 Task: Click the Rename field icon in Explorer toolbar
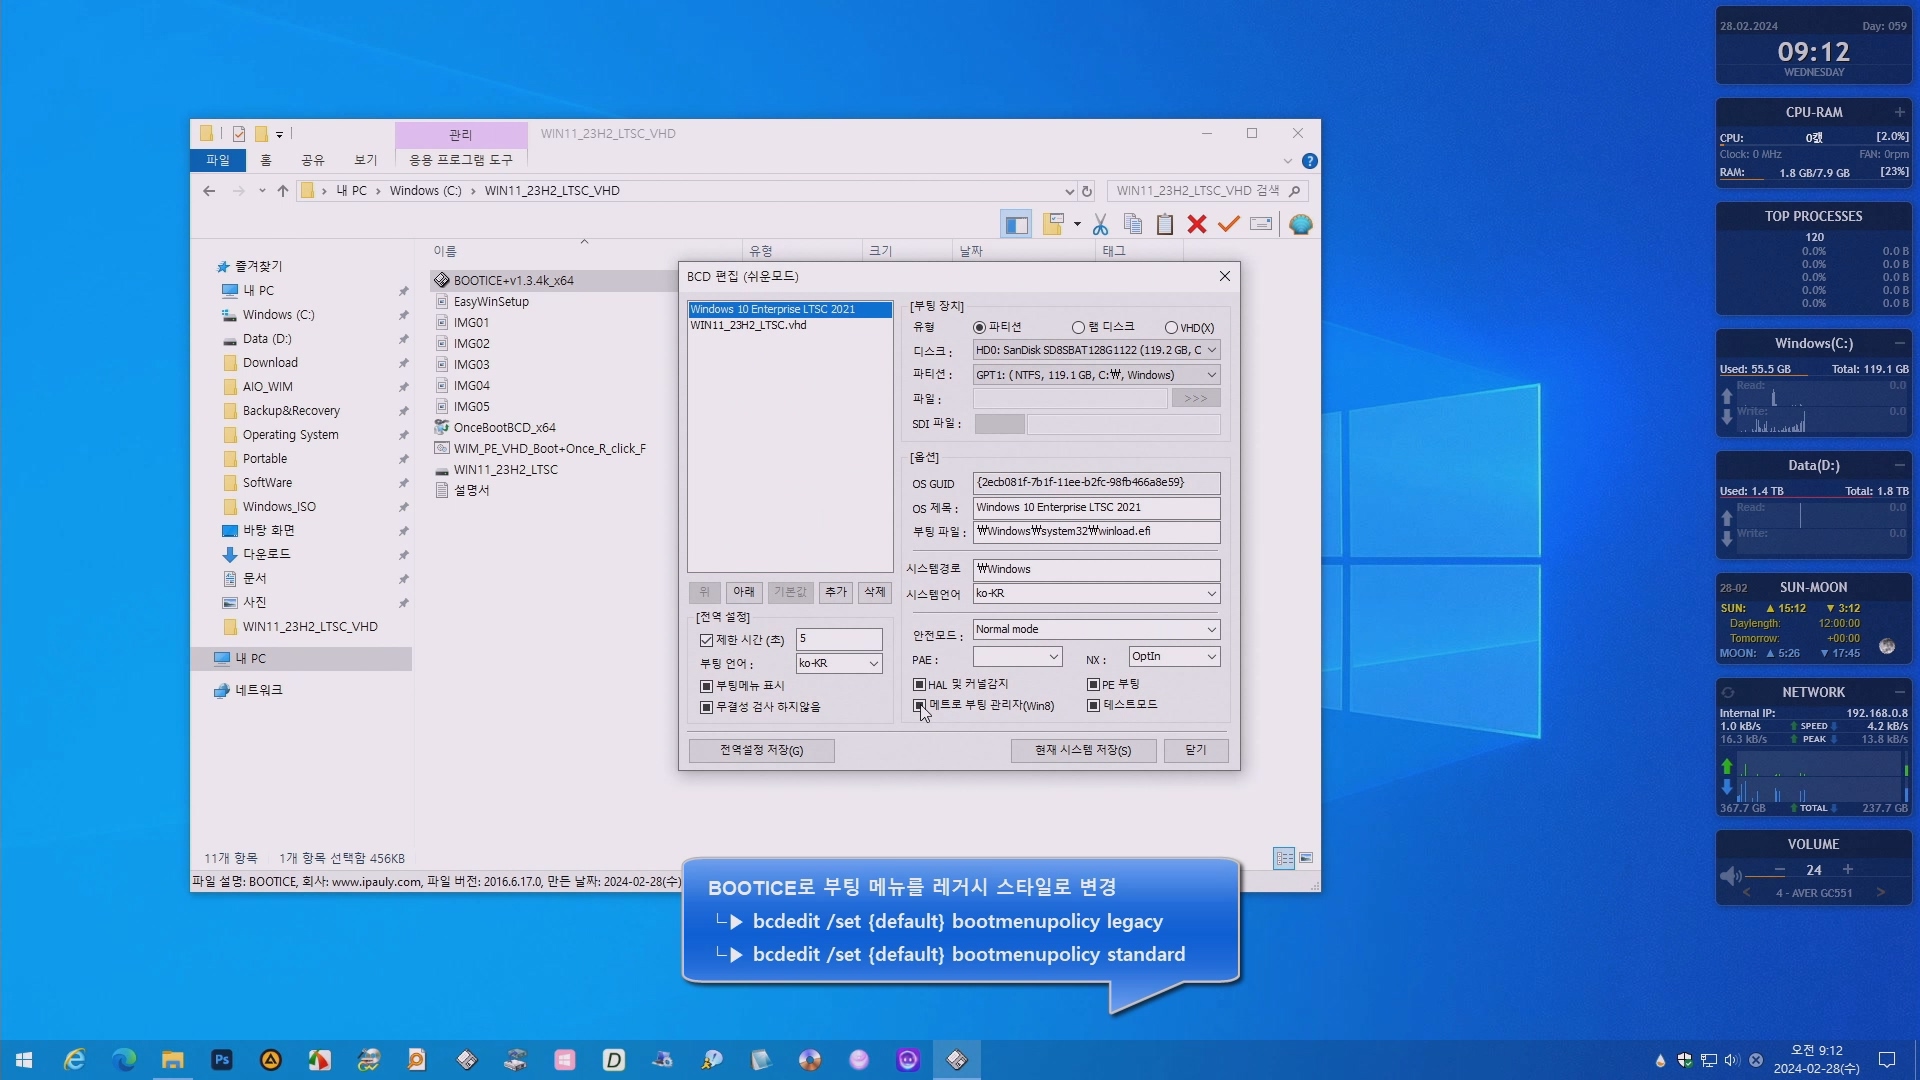(x=1261, y=224)
